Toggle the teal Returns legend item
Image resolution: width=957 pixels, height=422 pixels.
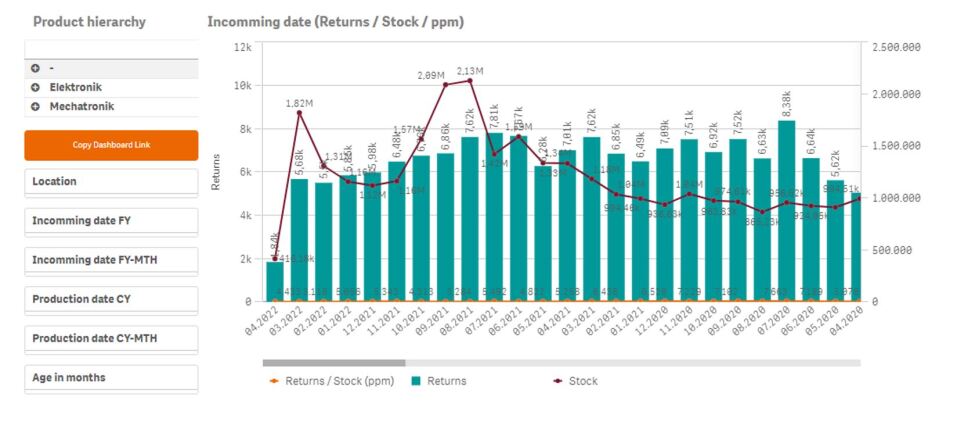tap(438, 381)
